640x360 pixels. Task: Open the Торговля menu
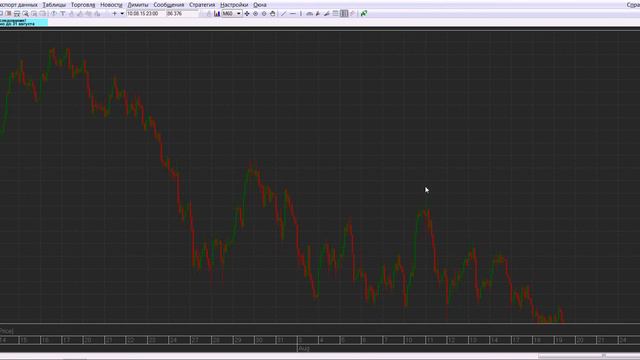point(83,5)
